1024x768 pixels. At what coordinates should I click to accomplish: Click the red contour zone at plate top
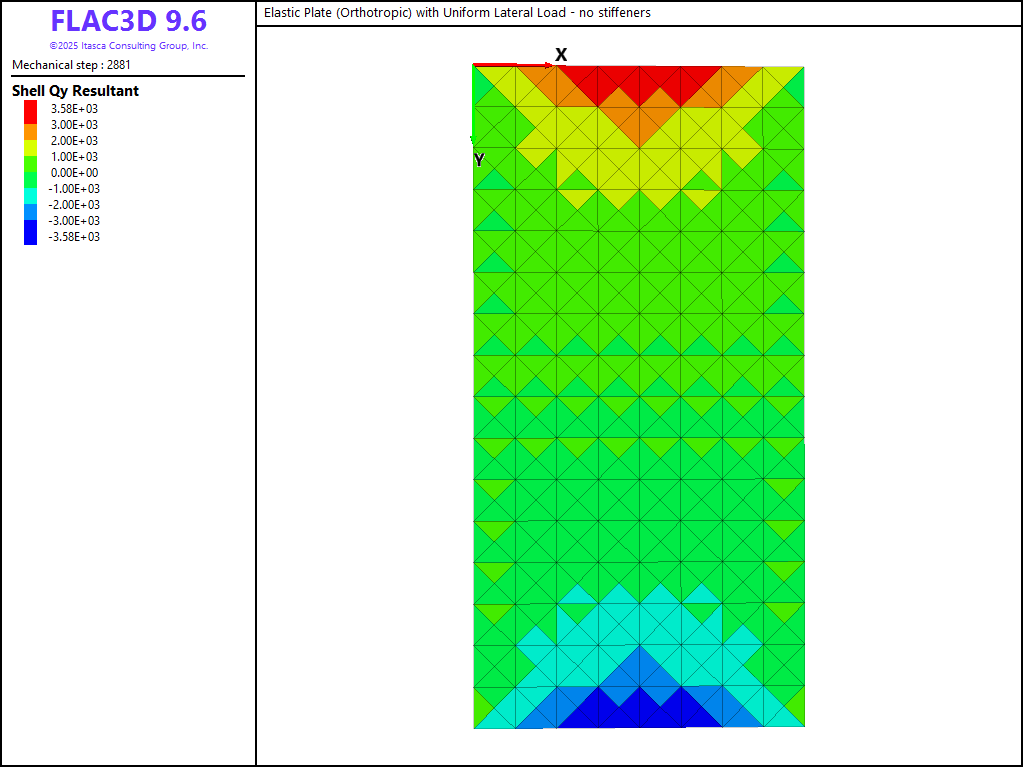(640, 80)
